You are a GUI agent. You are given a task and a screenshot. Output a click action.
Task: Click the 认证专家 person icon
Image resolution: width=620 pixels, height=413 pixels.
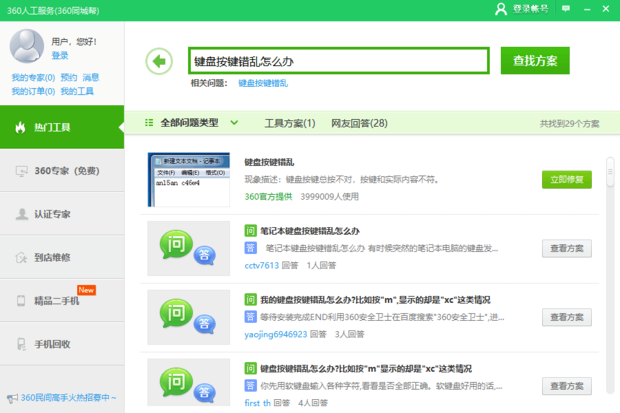(21, 214)
